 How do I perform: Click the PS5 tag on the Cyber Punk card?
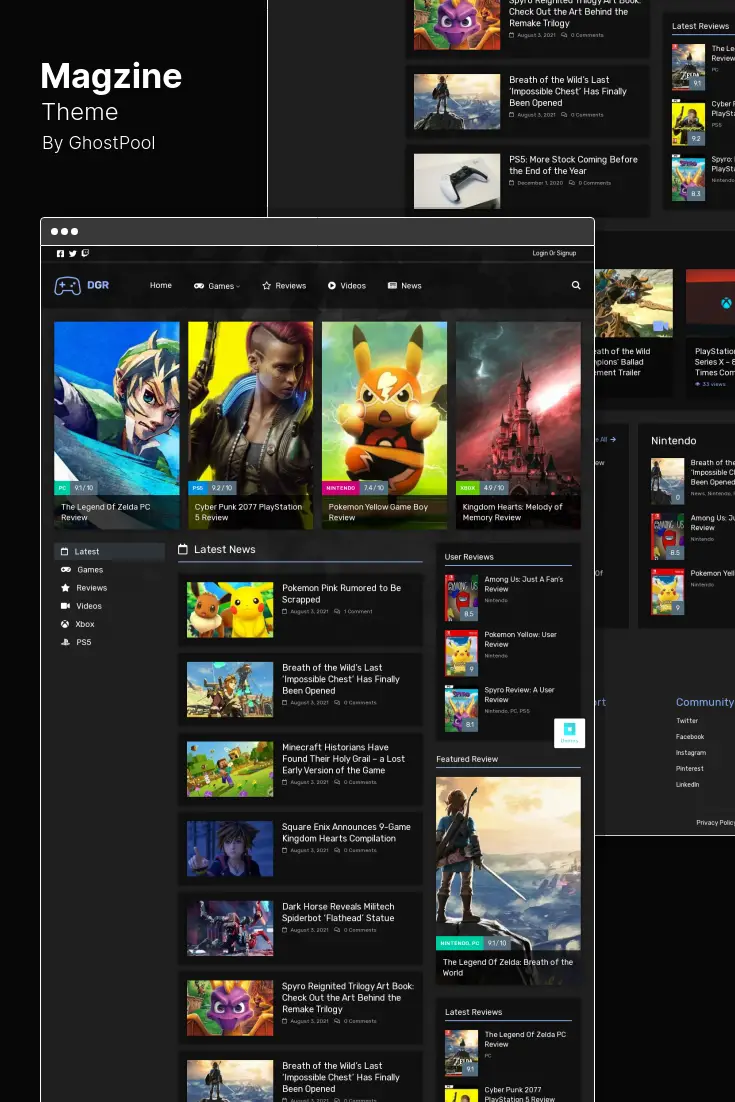[x=198, y=488]
